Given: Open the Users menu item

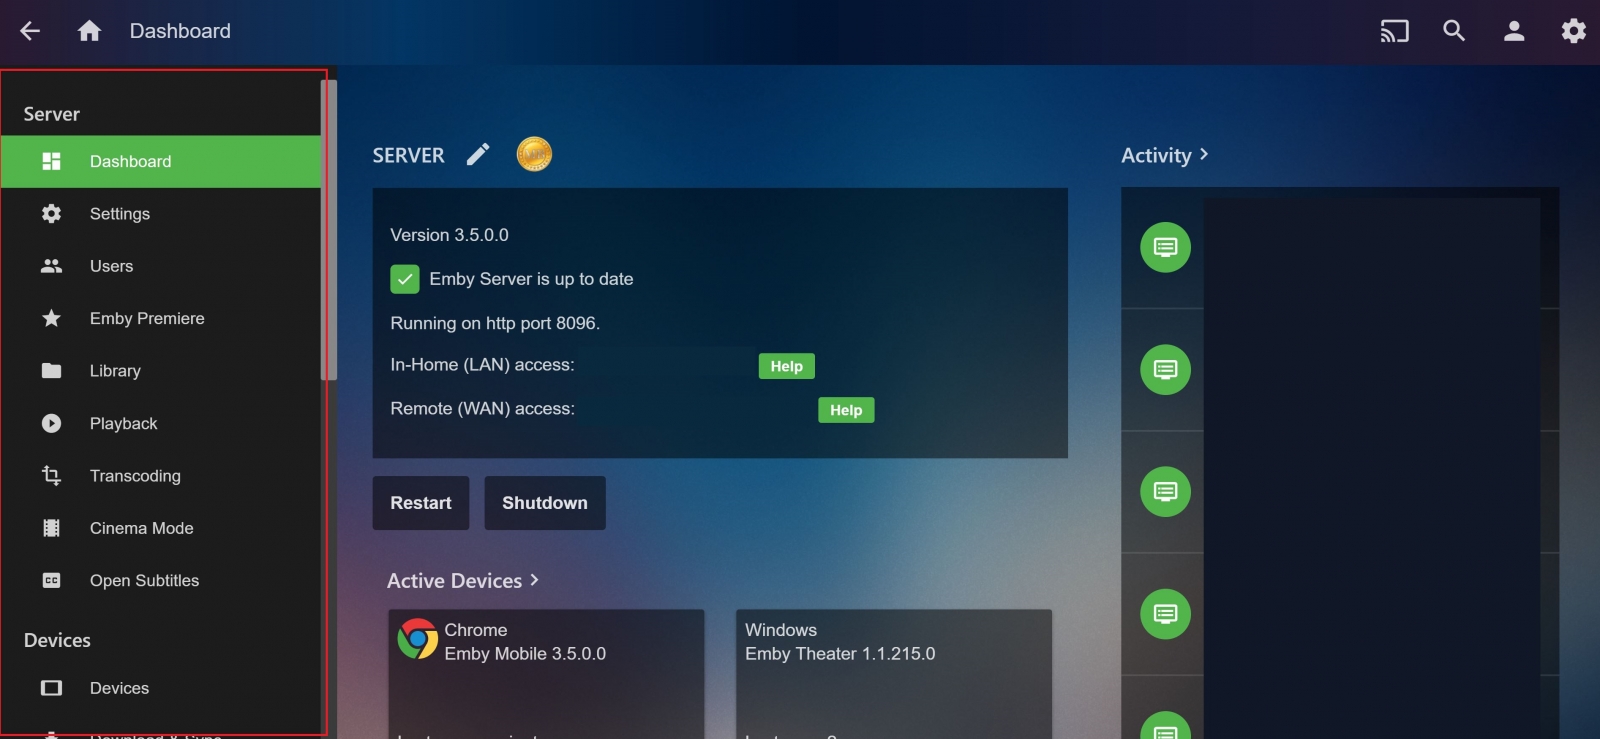Looking at the screenshot, I should click(161, 266).
